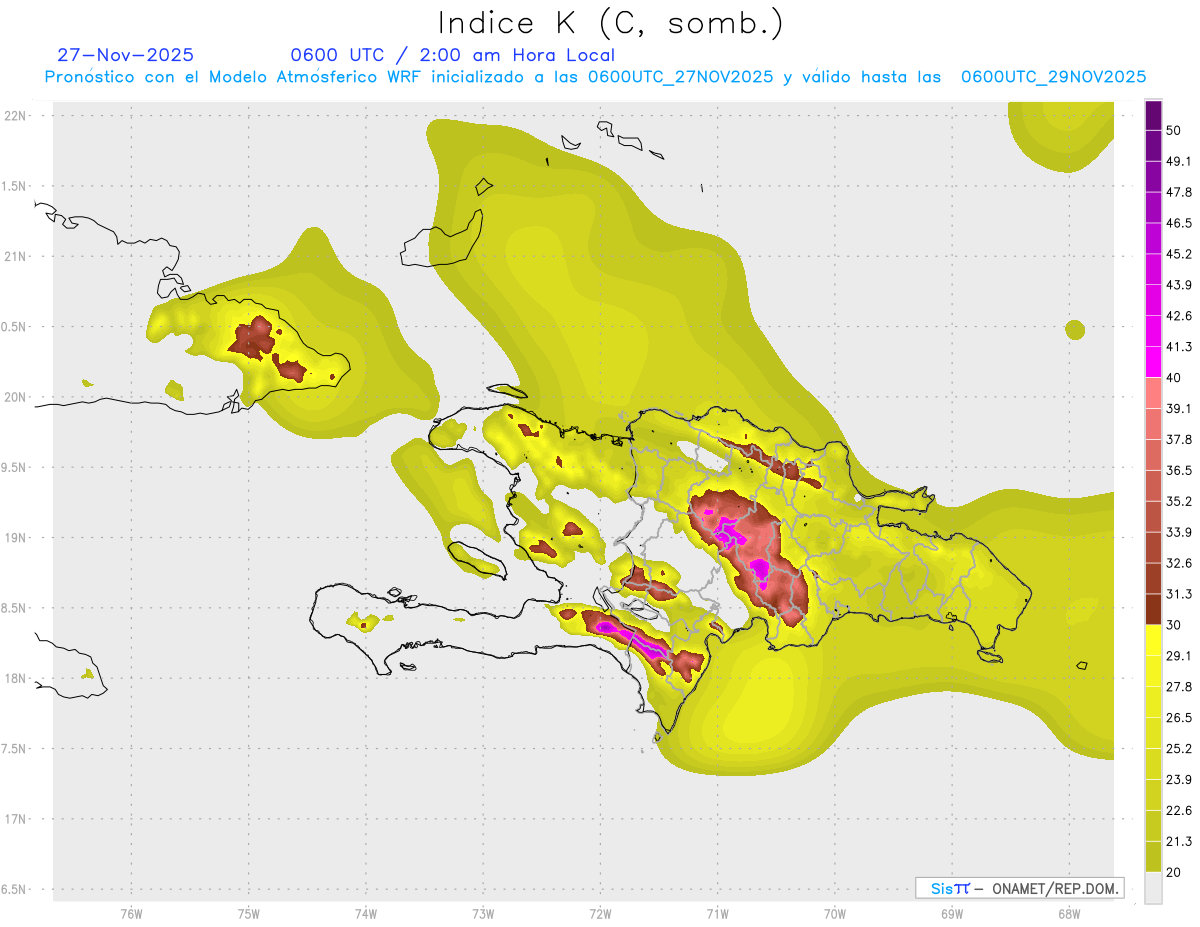Click the map title 'Indice K (C, somb.)'

point(610,23)
